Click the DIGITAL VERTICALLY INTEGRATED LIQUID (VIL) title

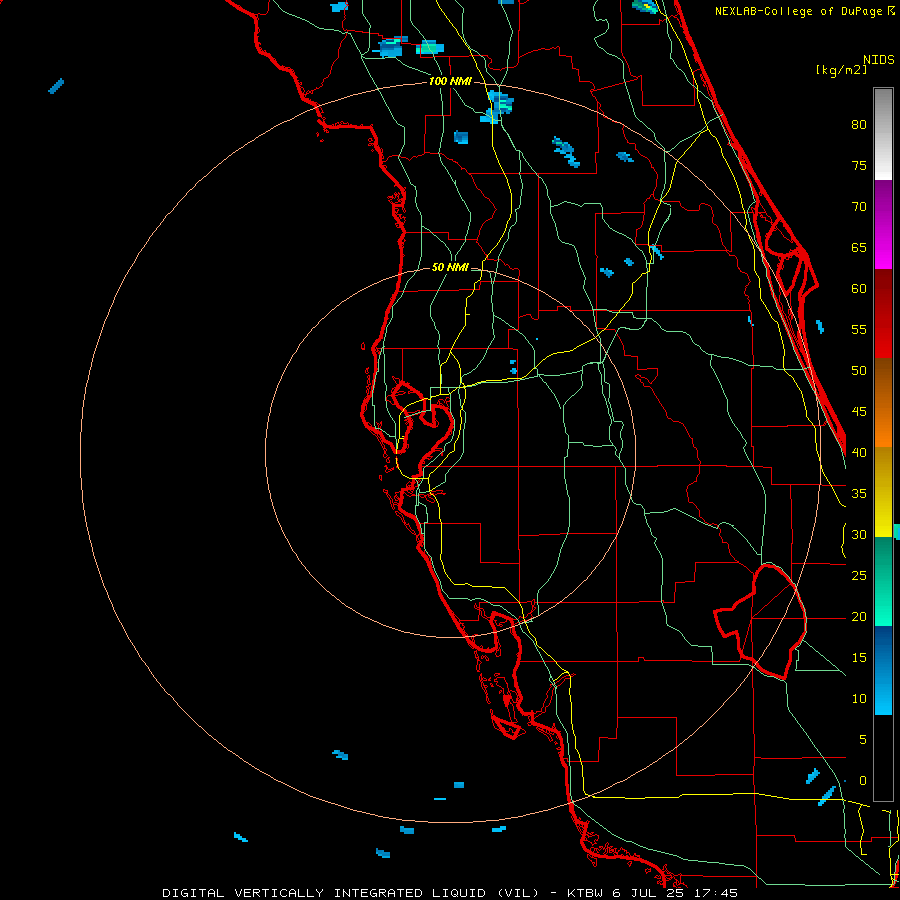coord(351,893)
